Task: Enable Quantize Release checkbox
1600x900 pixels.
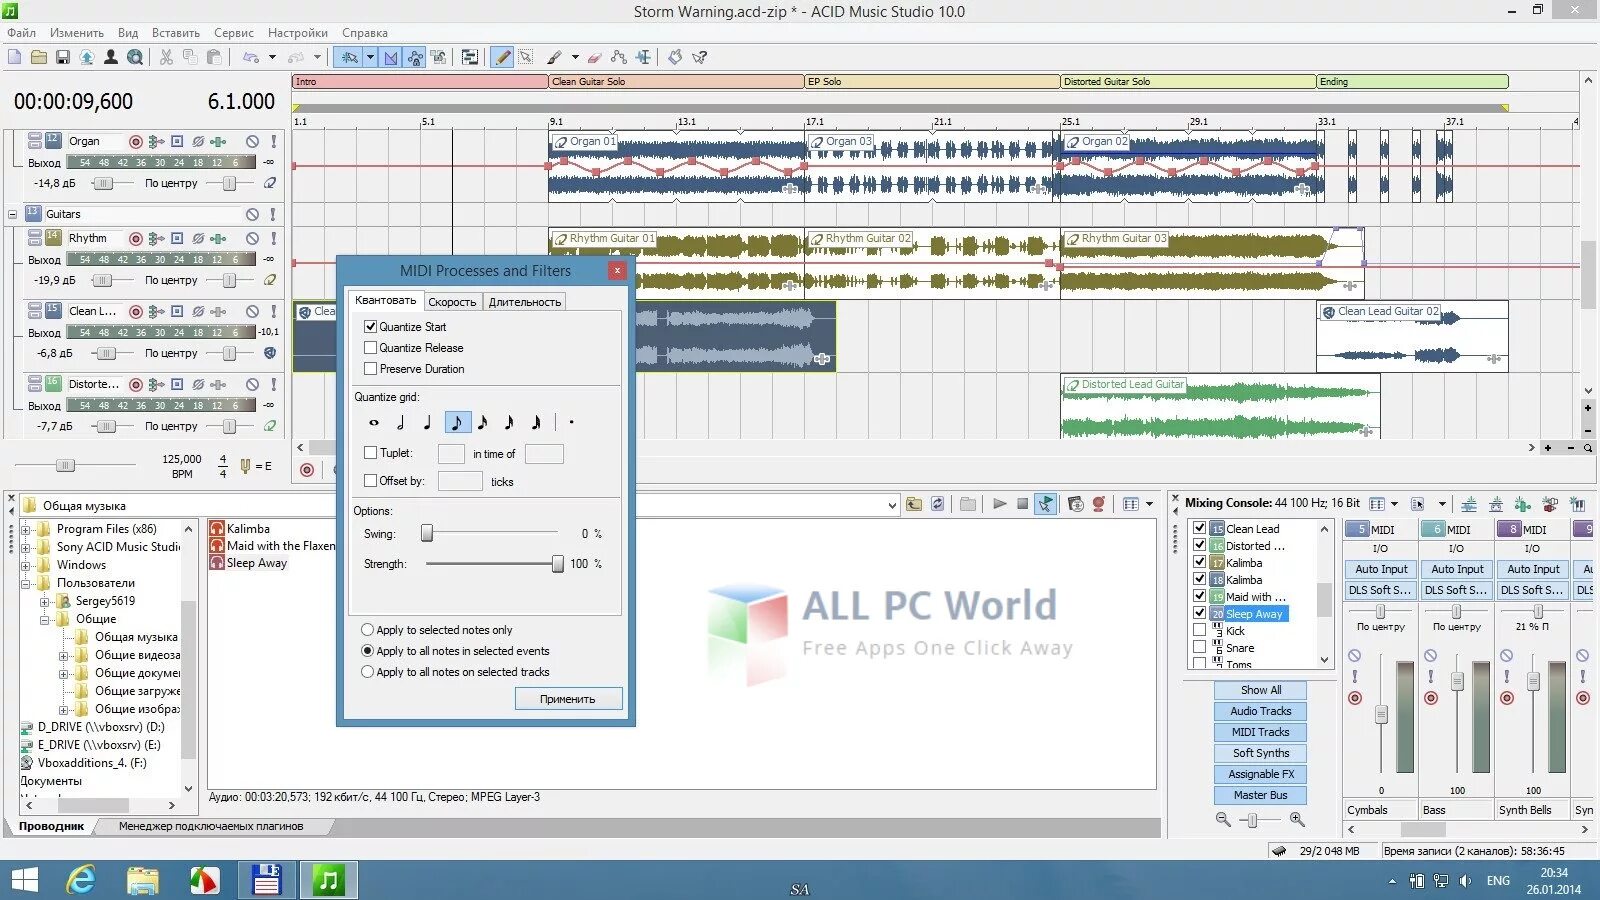Action: (x=370, y=347)
